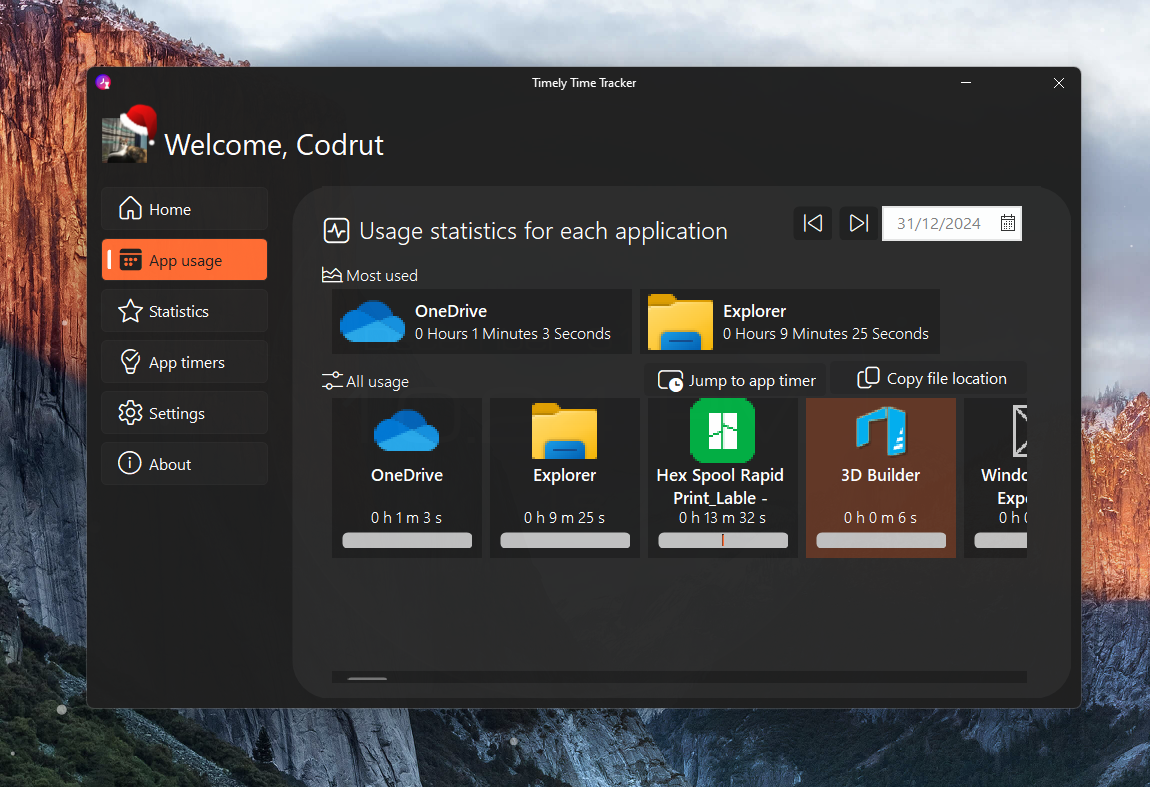This screenshot has height=787, width=1150.
Task: Open the calendar date picker icon
Action: pyautogui.click(x=1008, y=223)
